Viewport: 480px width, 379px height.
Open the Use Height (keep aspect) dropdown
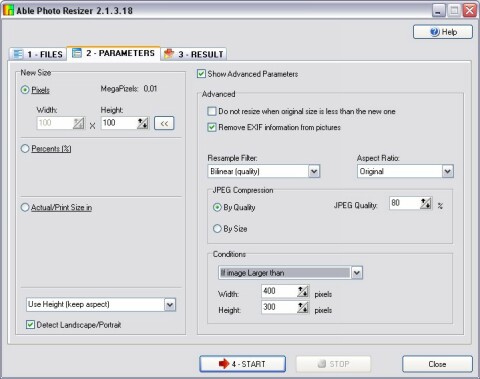(x=170, y=305)
